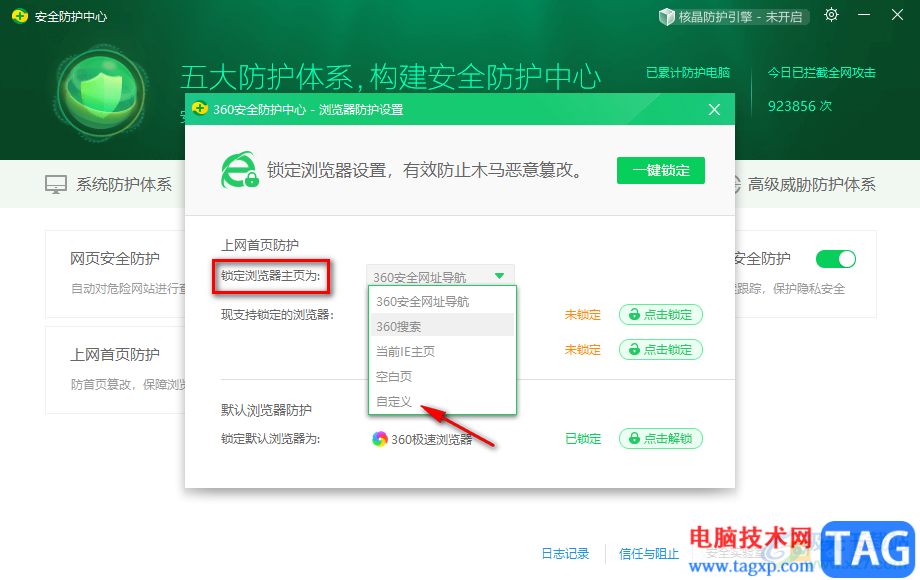Image resolution: width=920 pixels, height=580 pixels.
Task: Click 360极速浏览器 browser name
Action: [x=432, y=439]
